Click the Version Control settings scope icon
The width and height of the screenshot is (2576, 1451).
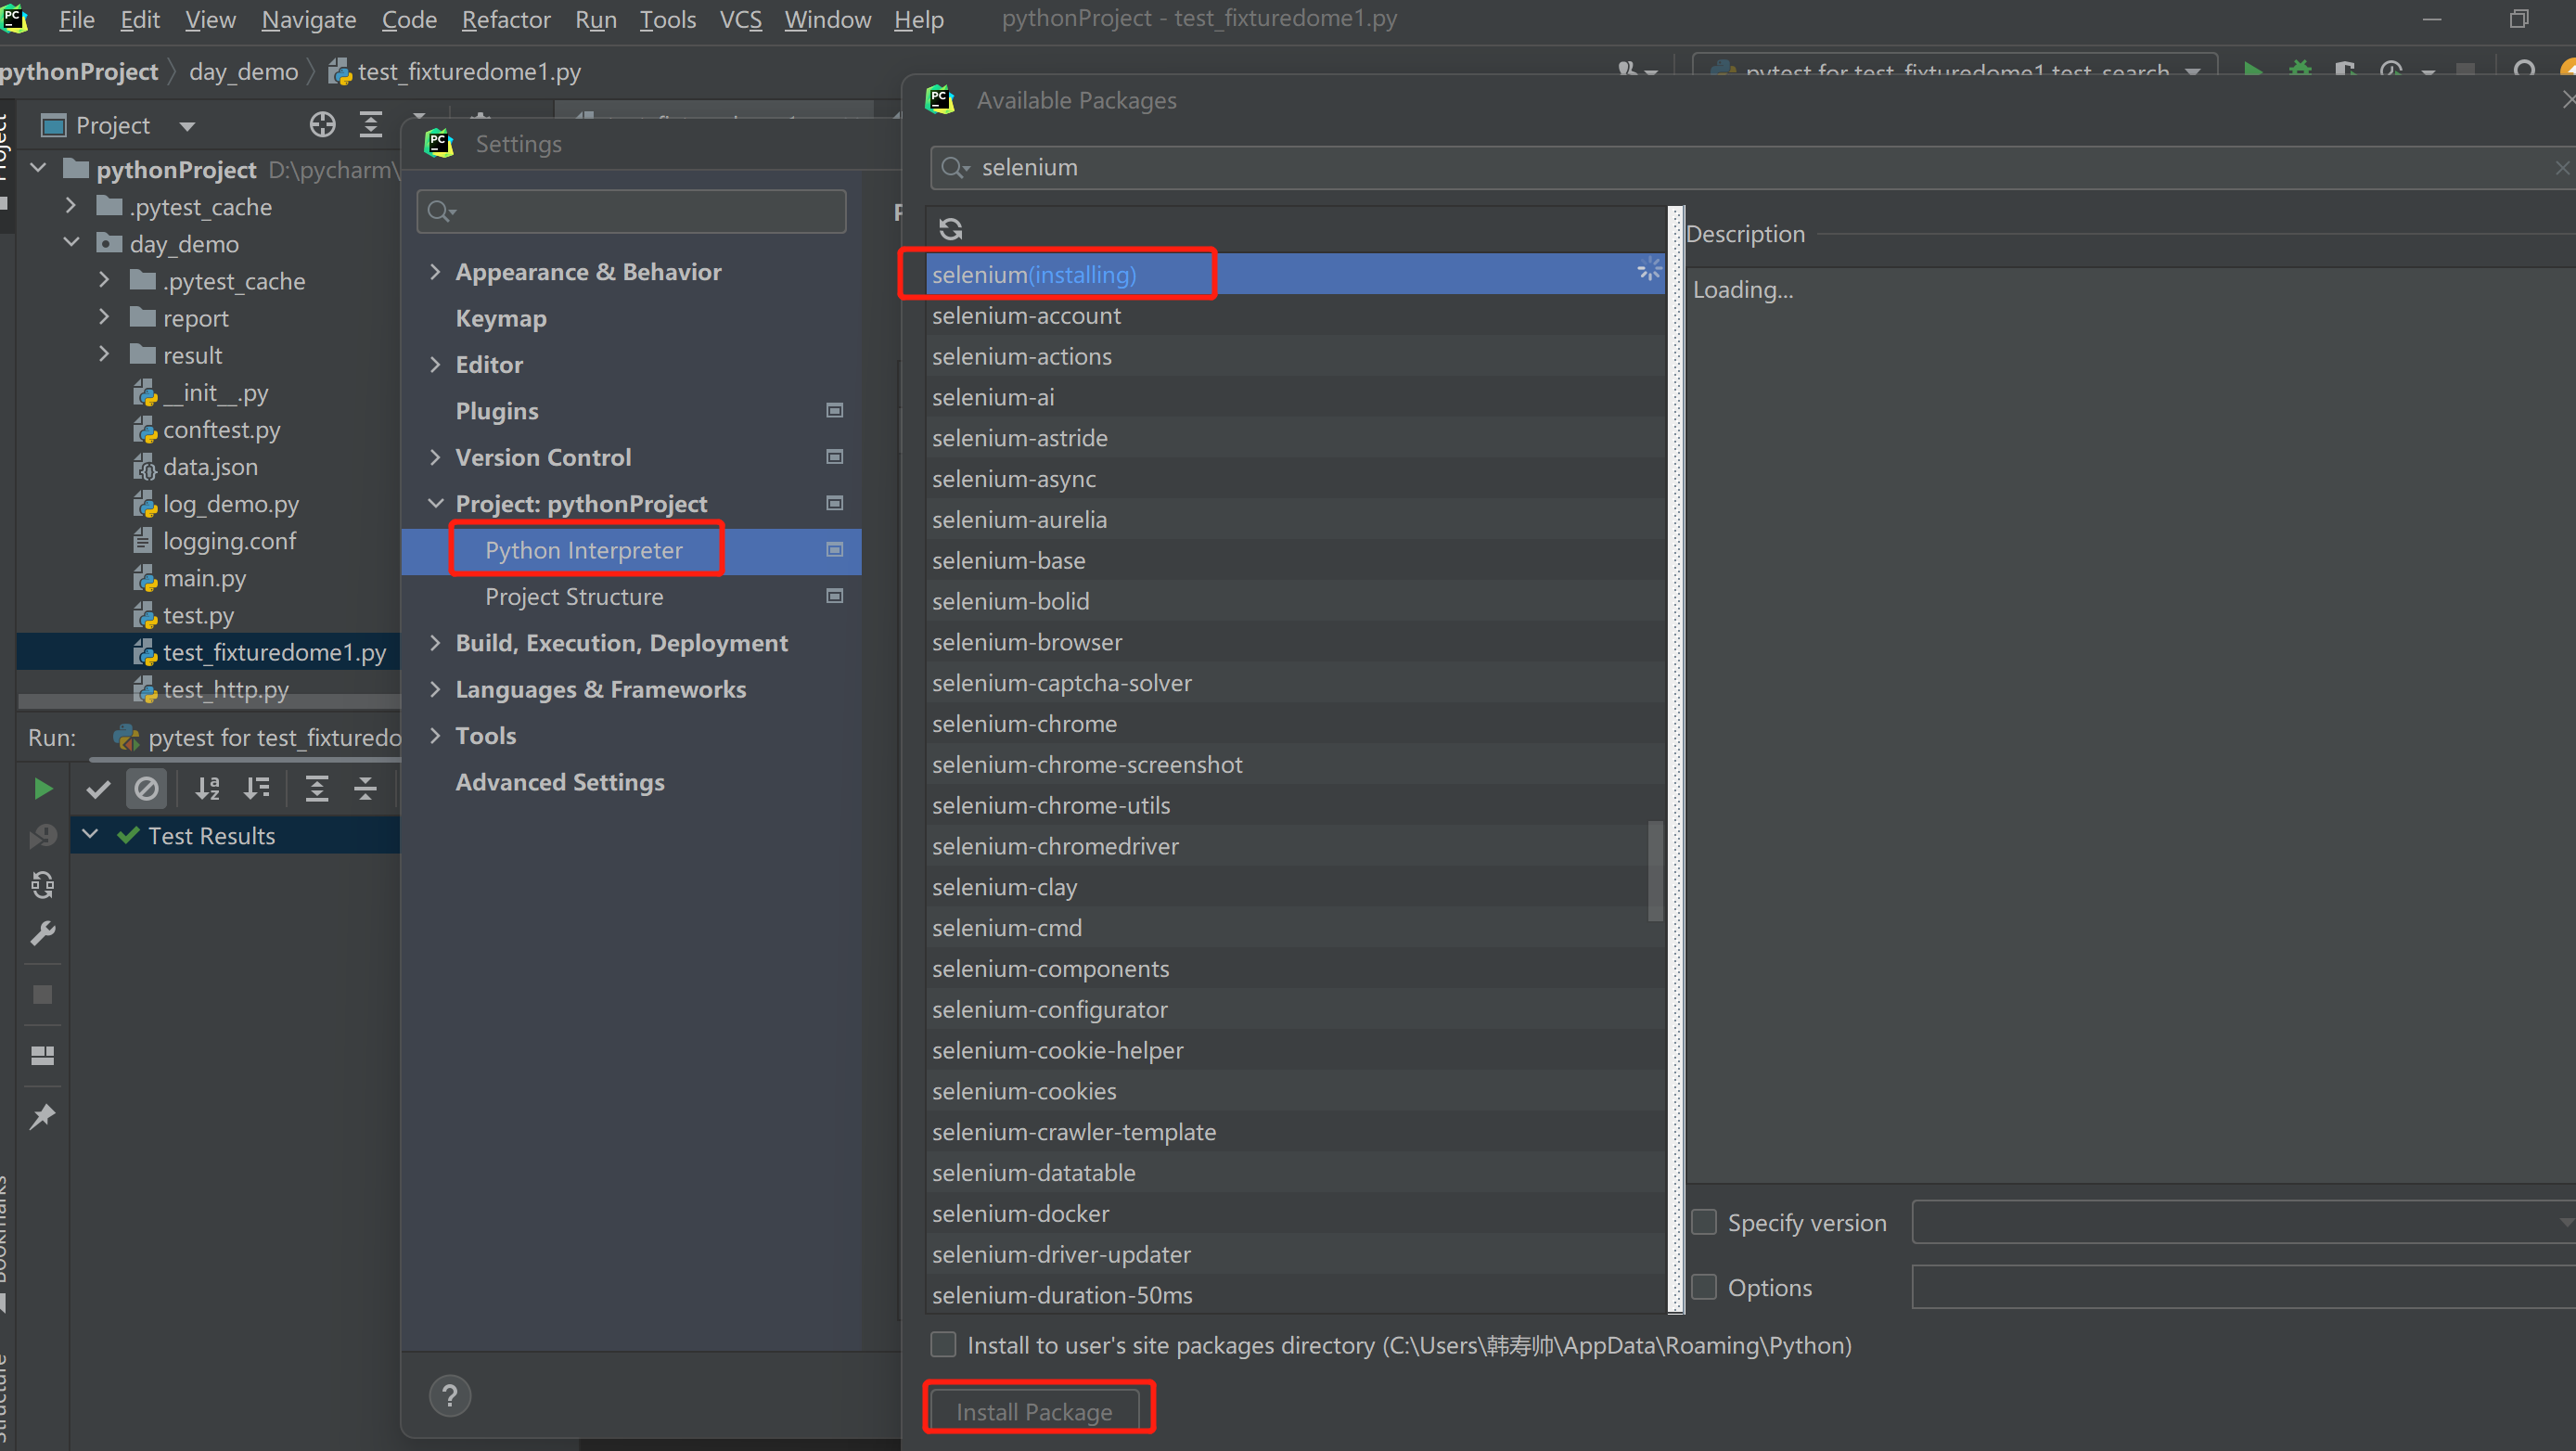coord(835,457)
